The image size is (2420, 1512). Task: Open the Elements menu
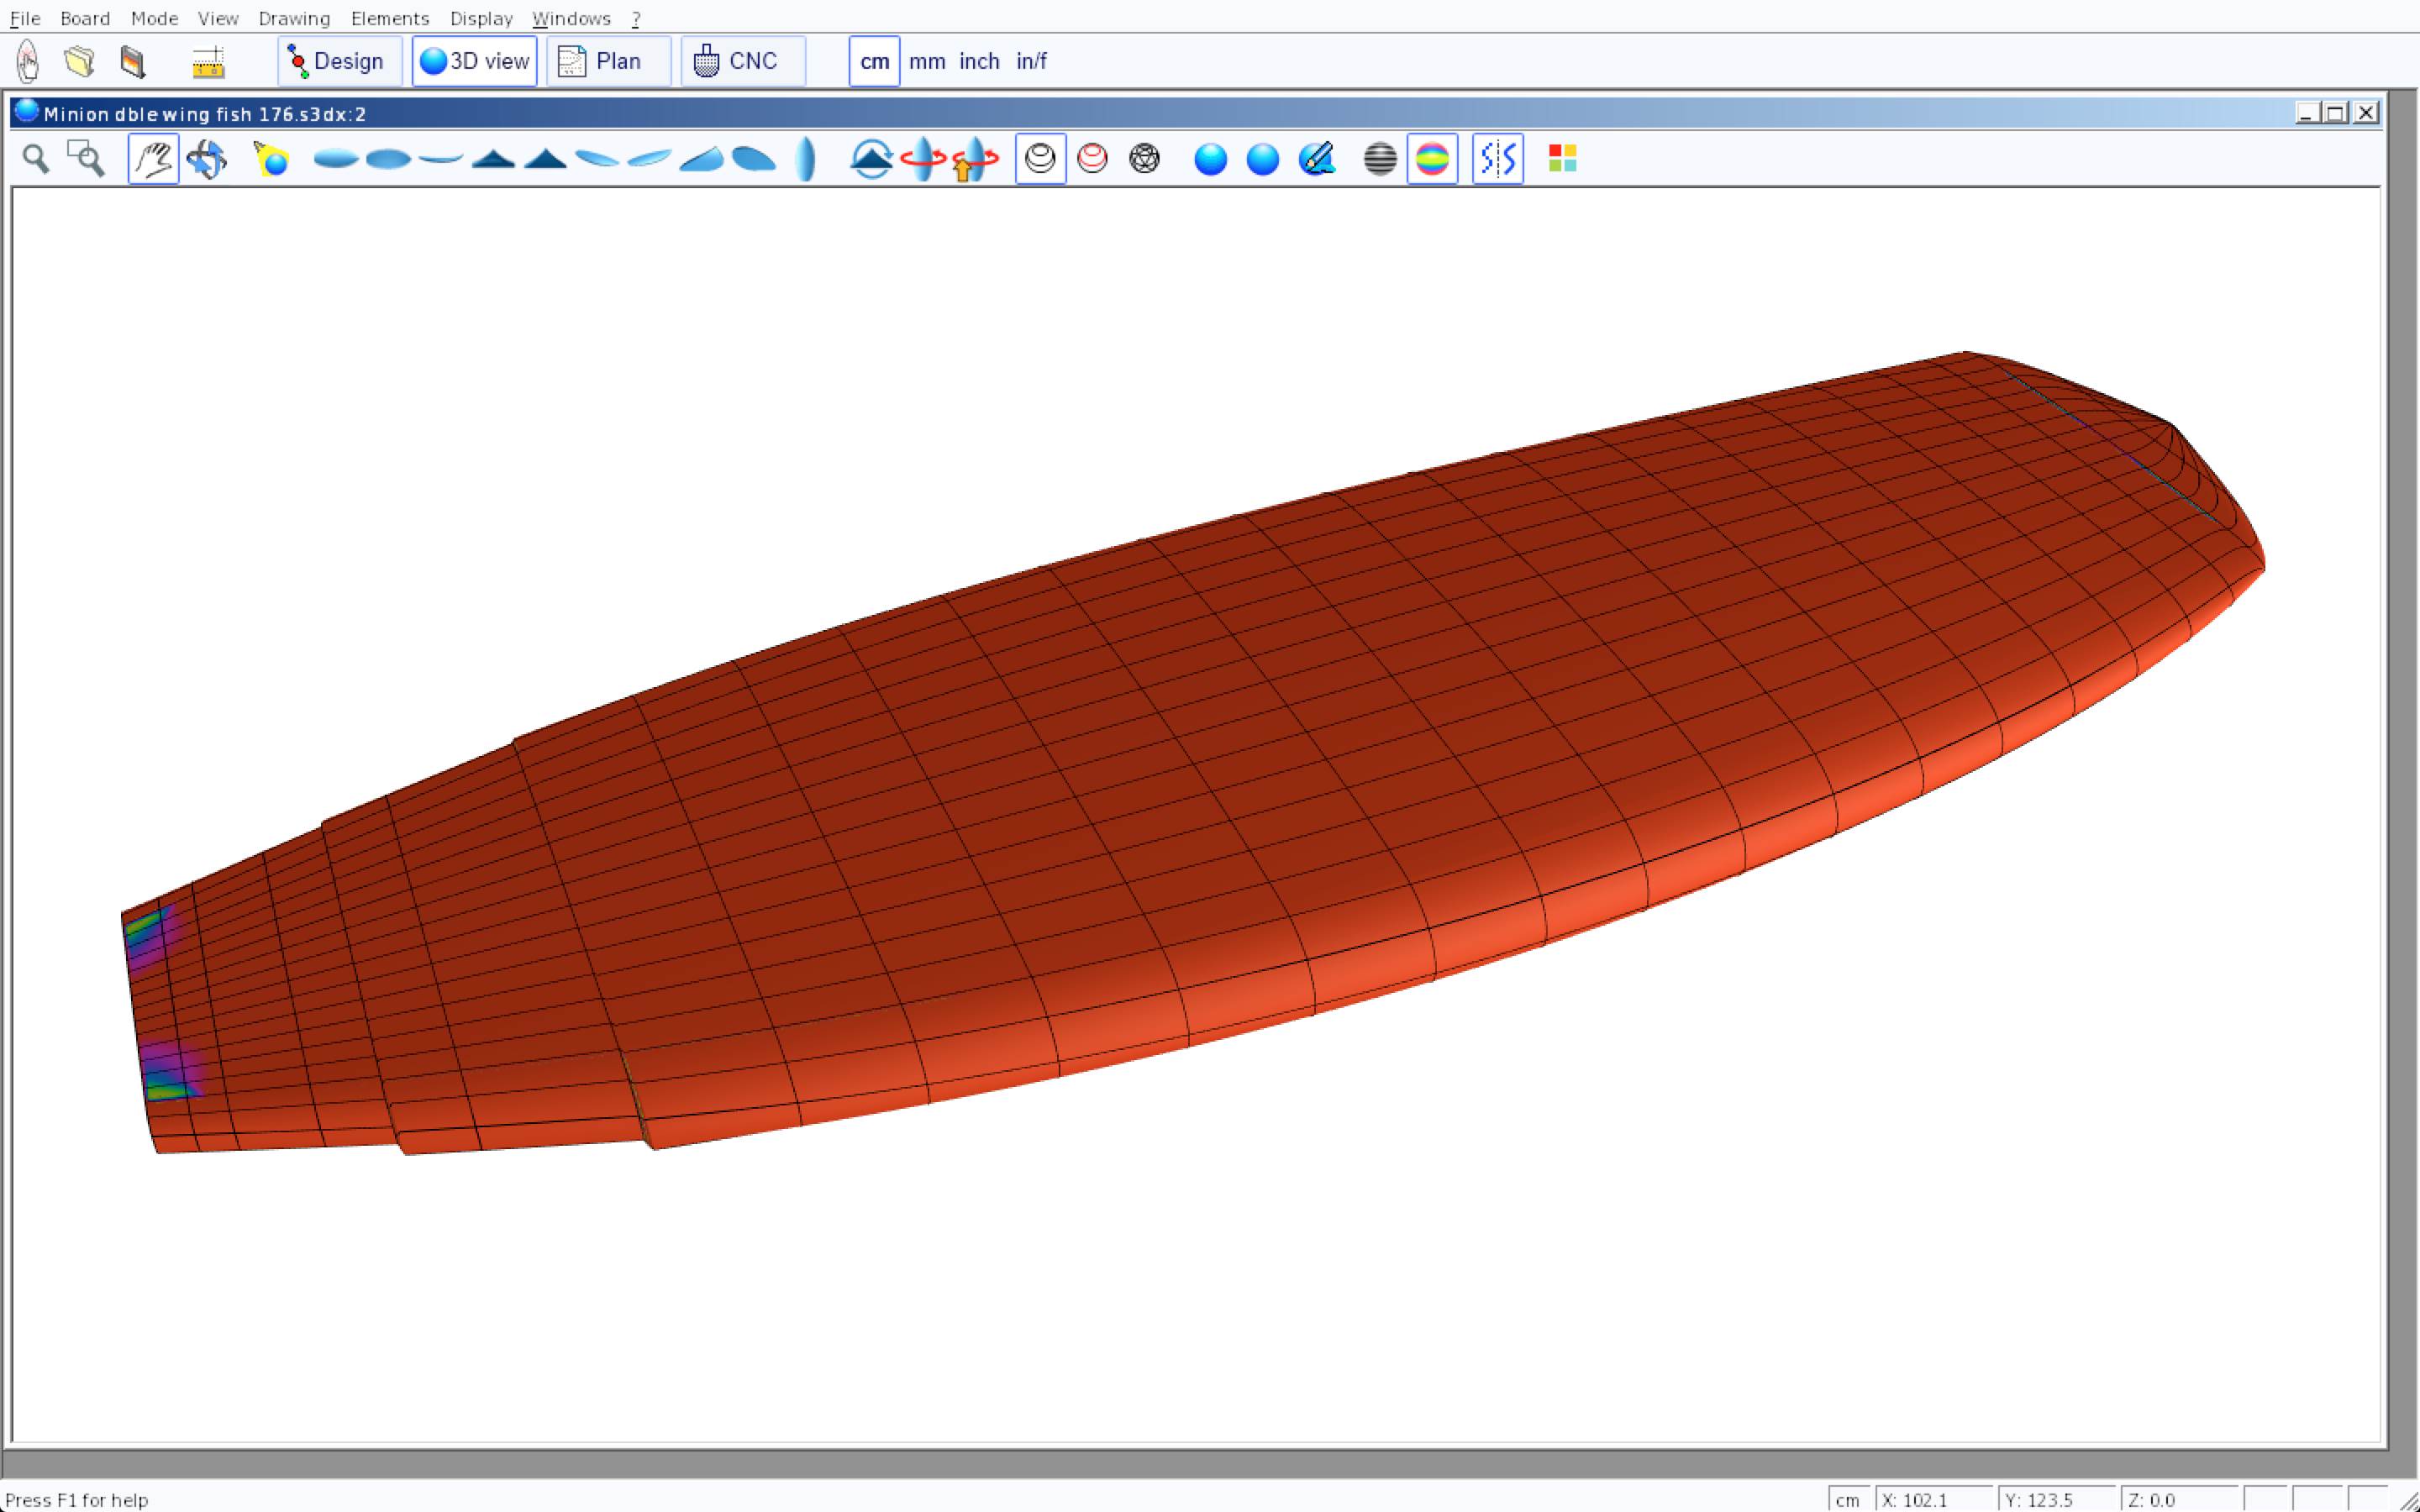pos(390,18)
